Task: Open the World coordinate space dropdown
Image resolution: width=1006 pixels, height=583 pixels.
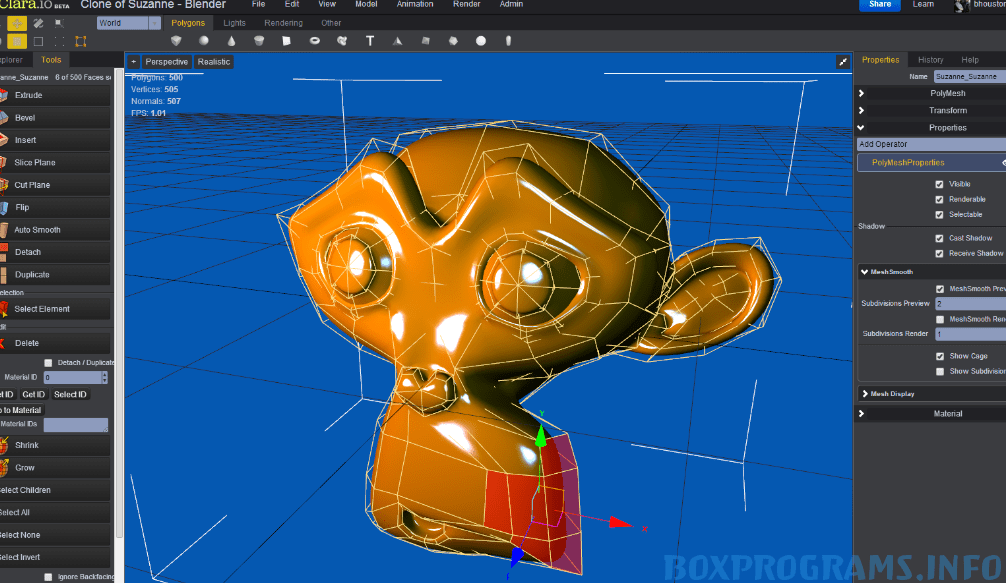Action: tap(128, 23)
